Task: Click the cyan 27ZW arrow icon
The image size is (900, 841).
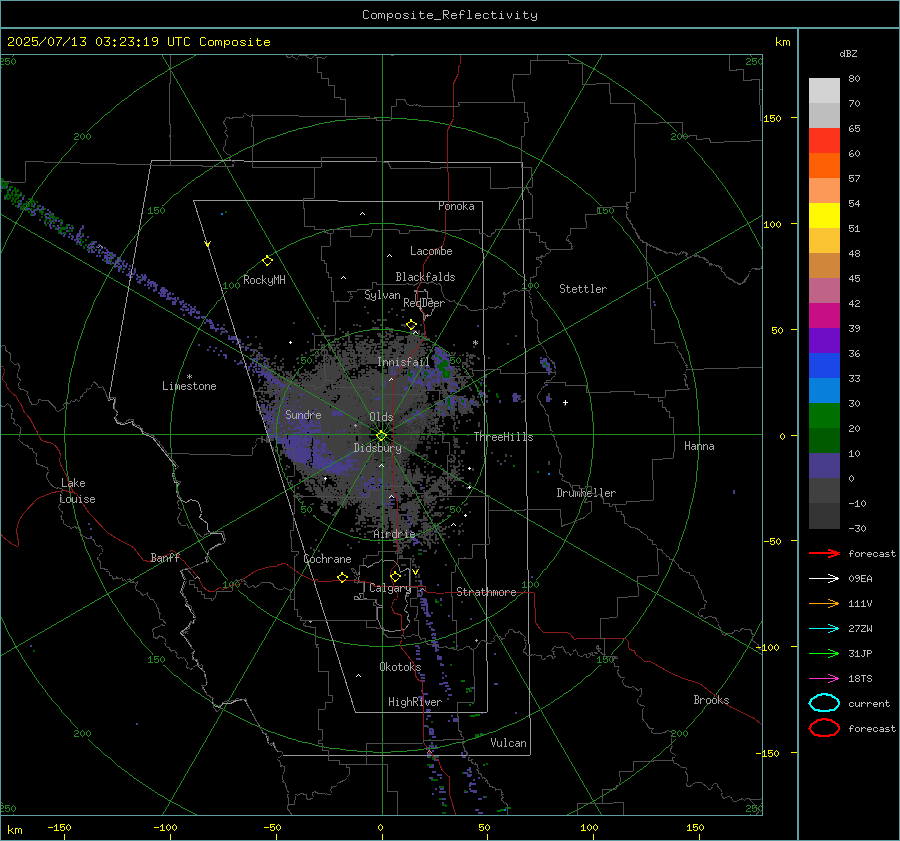Action: [x=824, y=629]
